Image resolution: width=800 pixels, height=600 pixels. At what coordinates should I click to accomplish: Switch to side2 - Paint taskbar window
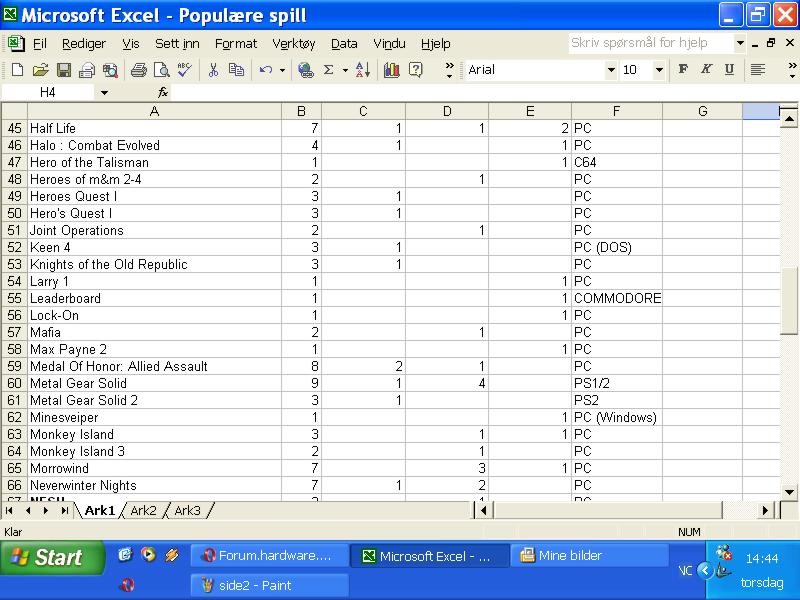(x=270, y=585)
